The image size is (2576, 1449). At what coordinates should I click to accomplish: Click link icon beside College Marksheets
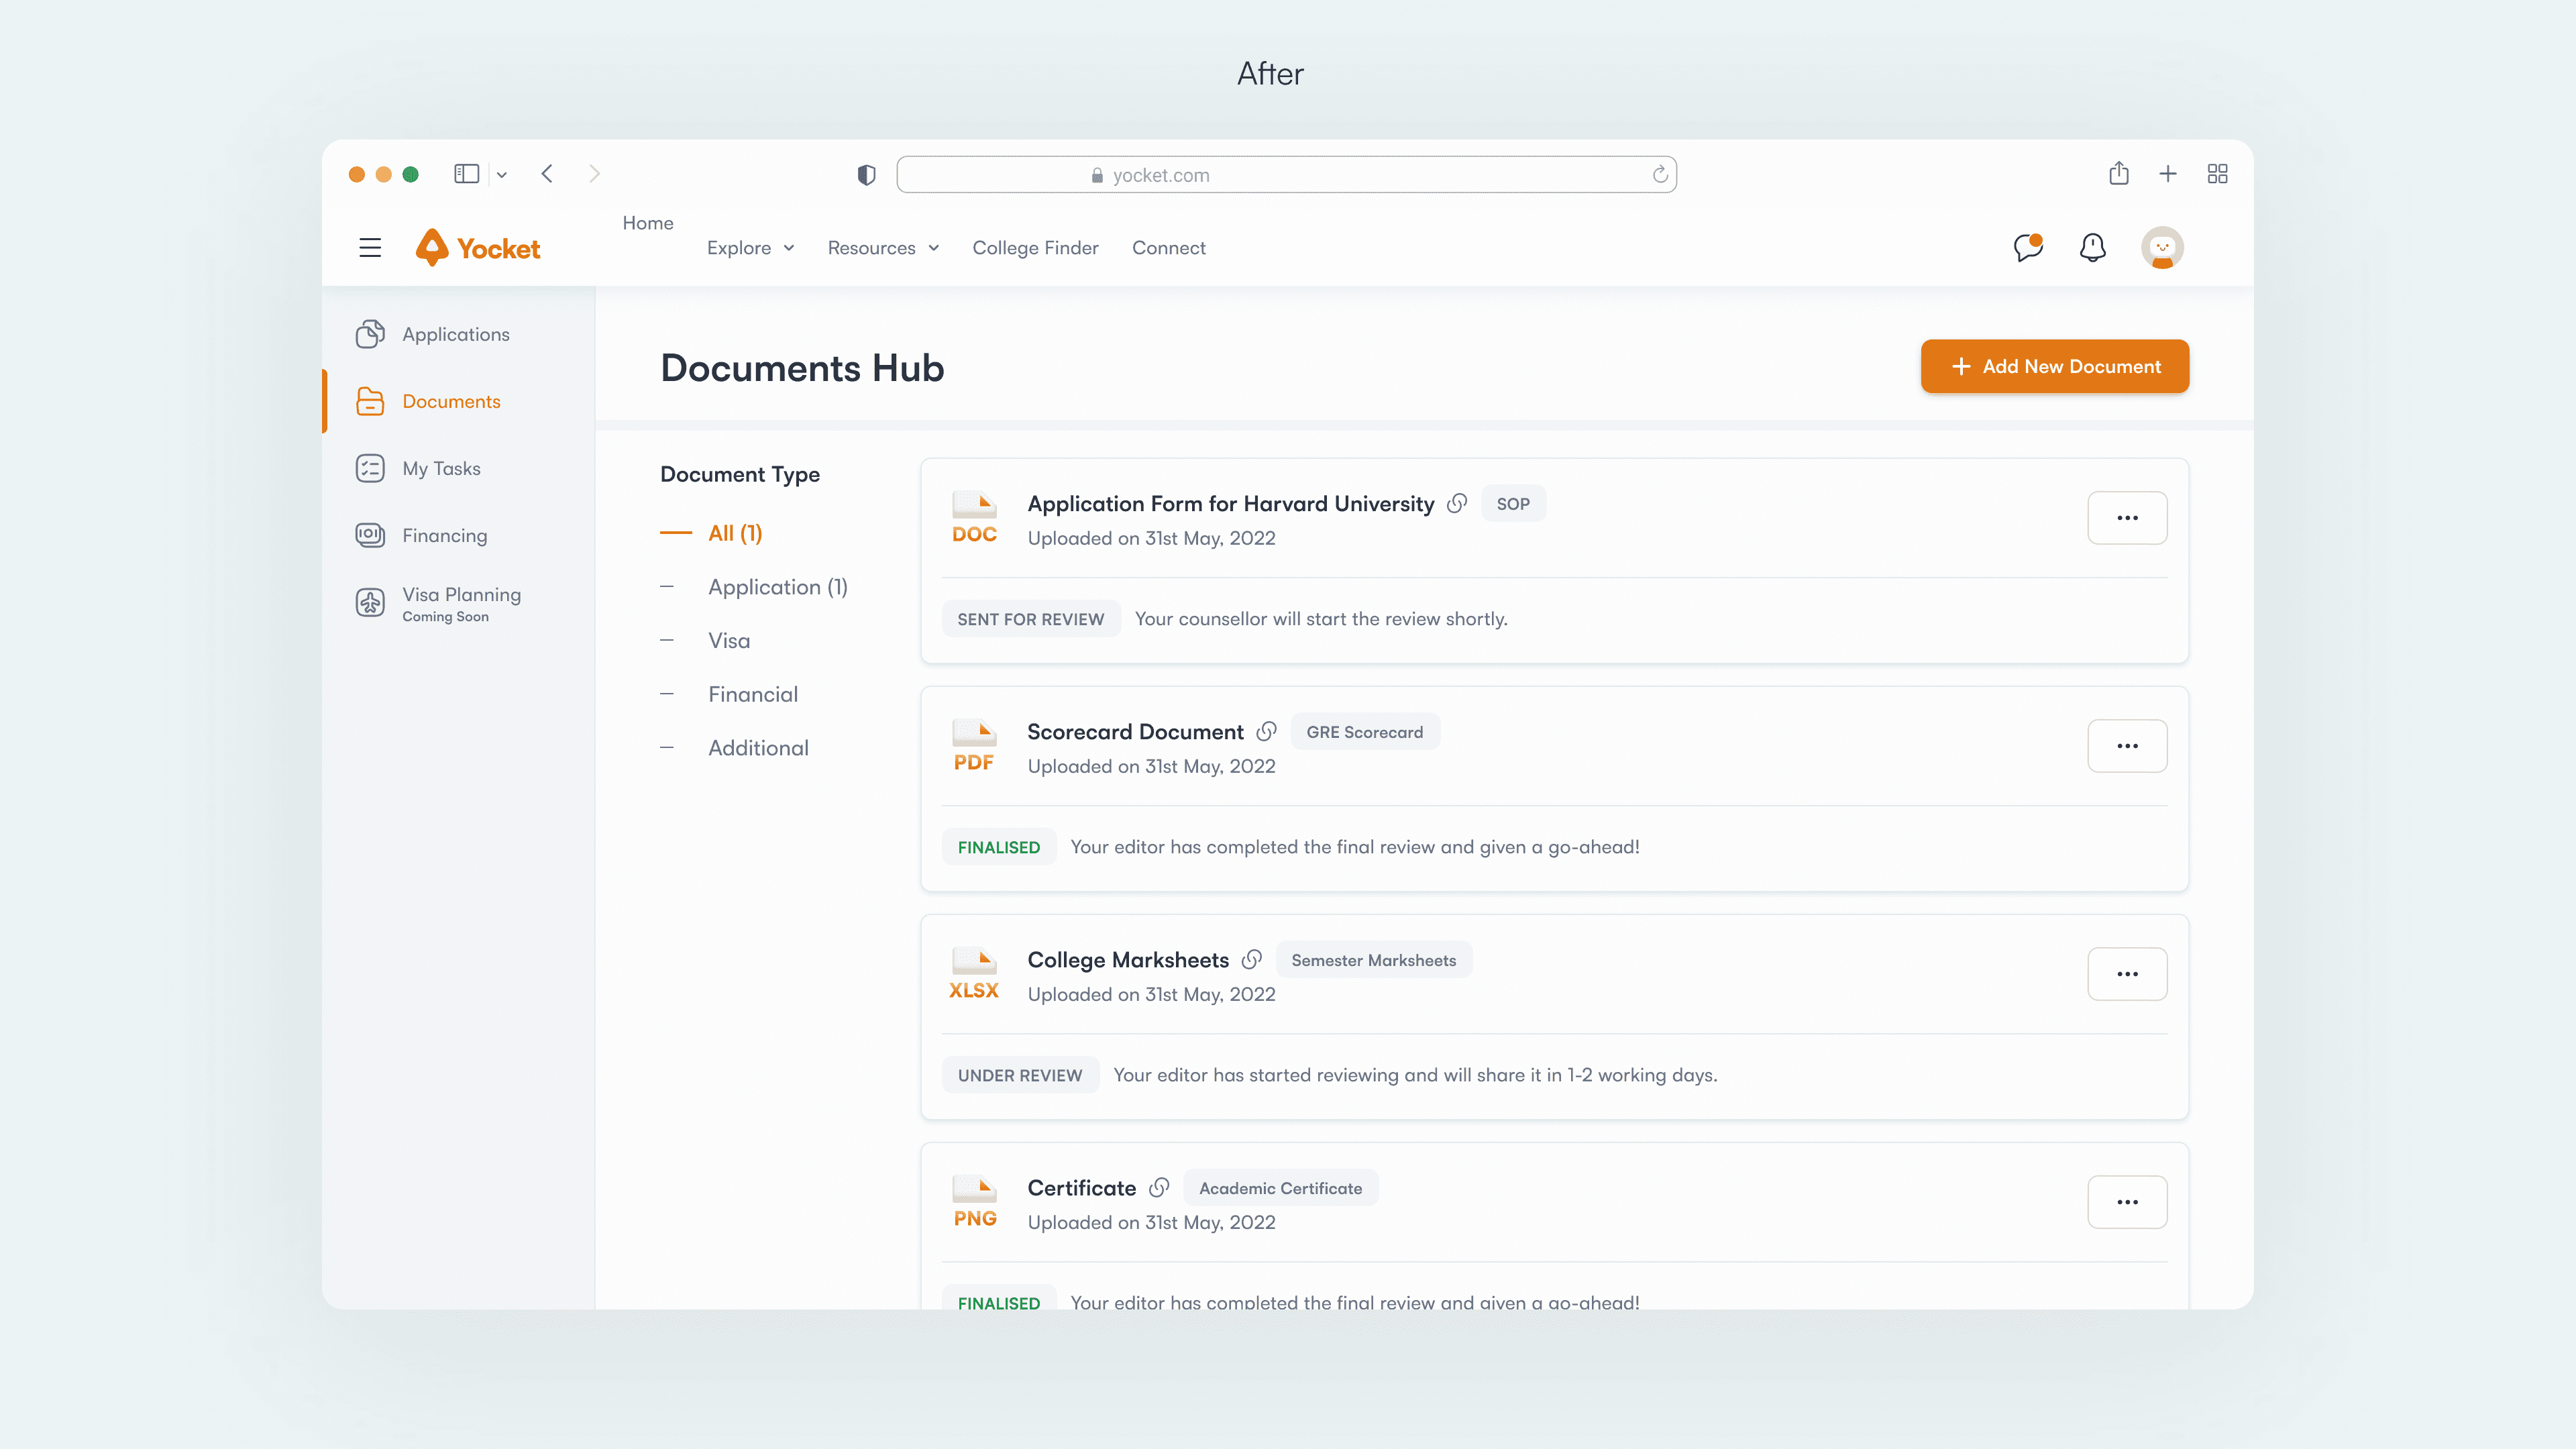(x=1251, y=959)
